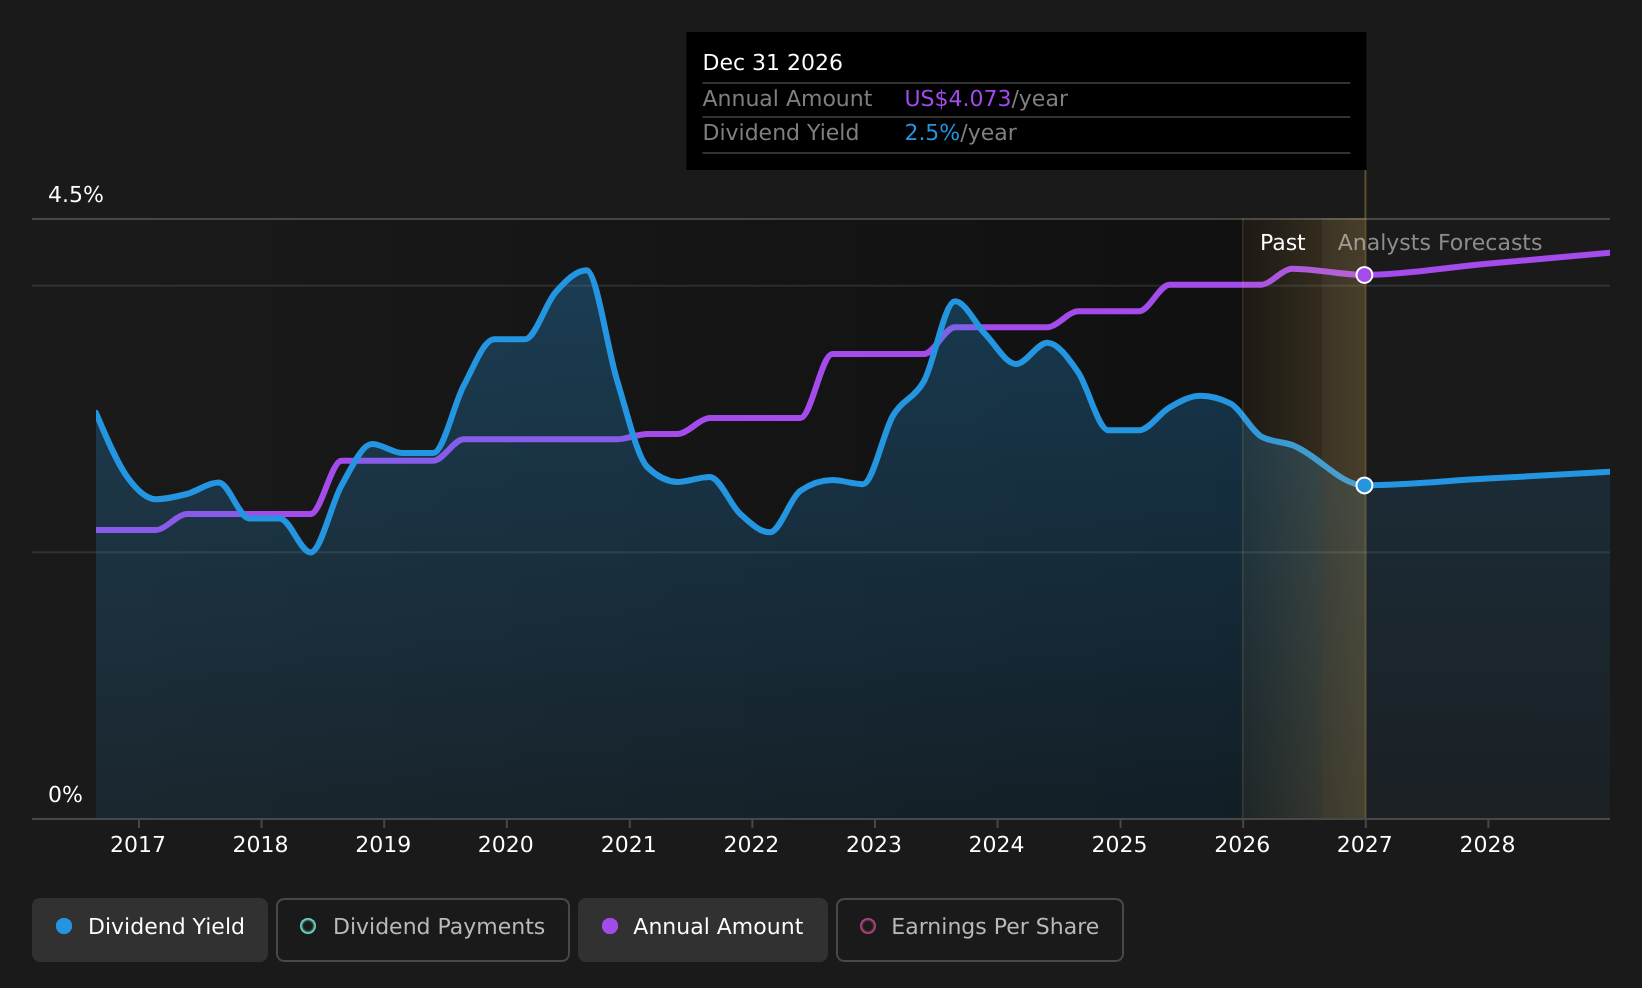Click the US$4.073/year tooltip value
This screenshot has height=988, width=1642.
click(986, 99)
